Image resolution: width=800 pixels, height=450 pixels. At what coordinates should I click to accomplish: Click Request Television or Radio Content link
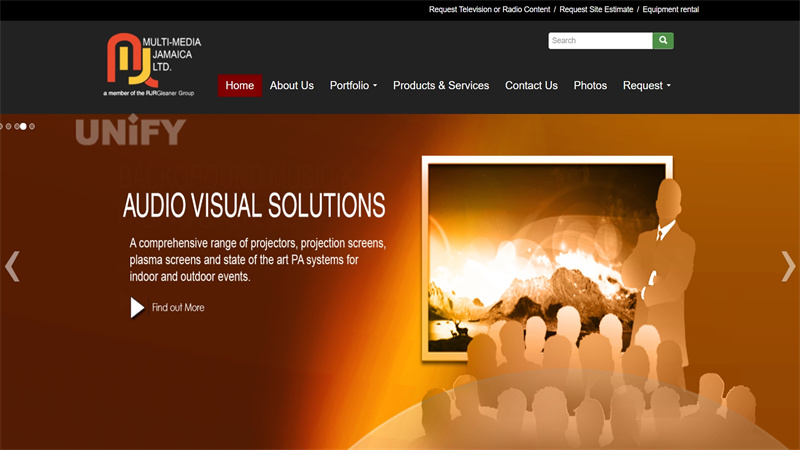click(489, 10)
